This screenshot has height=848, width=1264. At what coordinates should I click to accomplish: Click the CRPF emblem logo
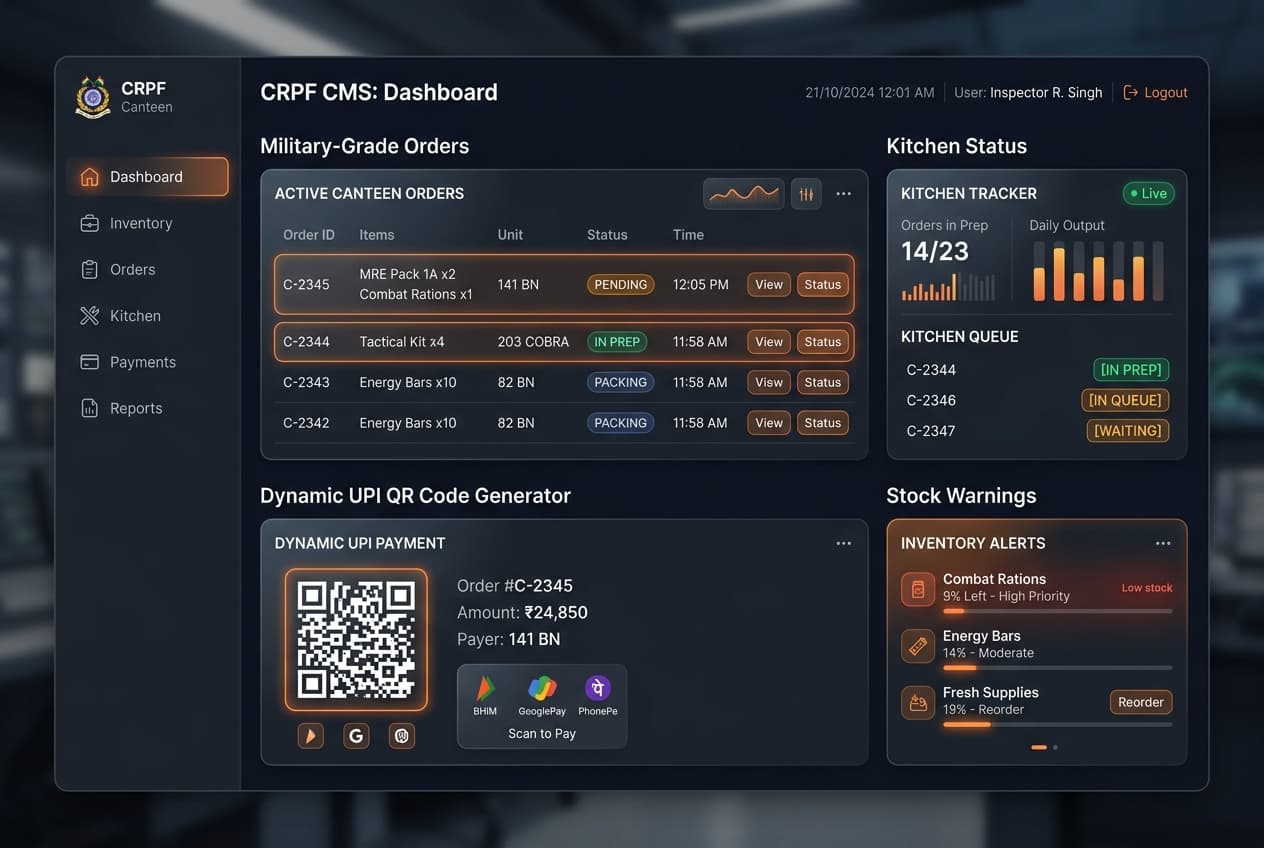pos(93,97)
